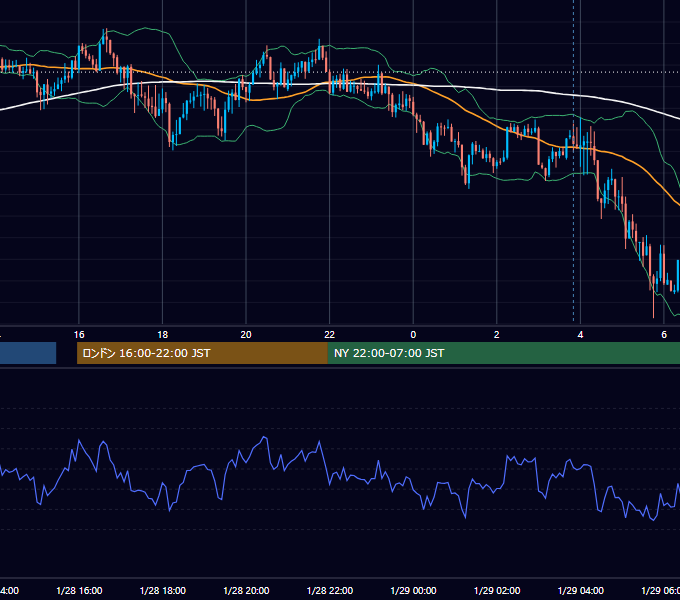680x600 pixels.
Task: Click the 6 hour label on price chart axis
Action: click(664, 335)
